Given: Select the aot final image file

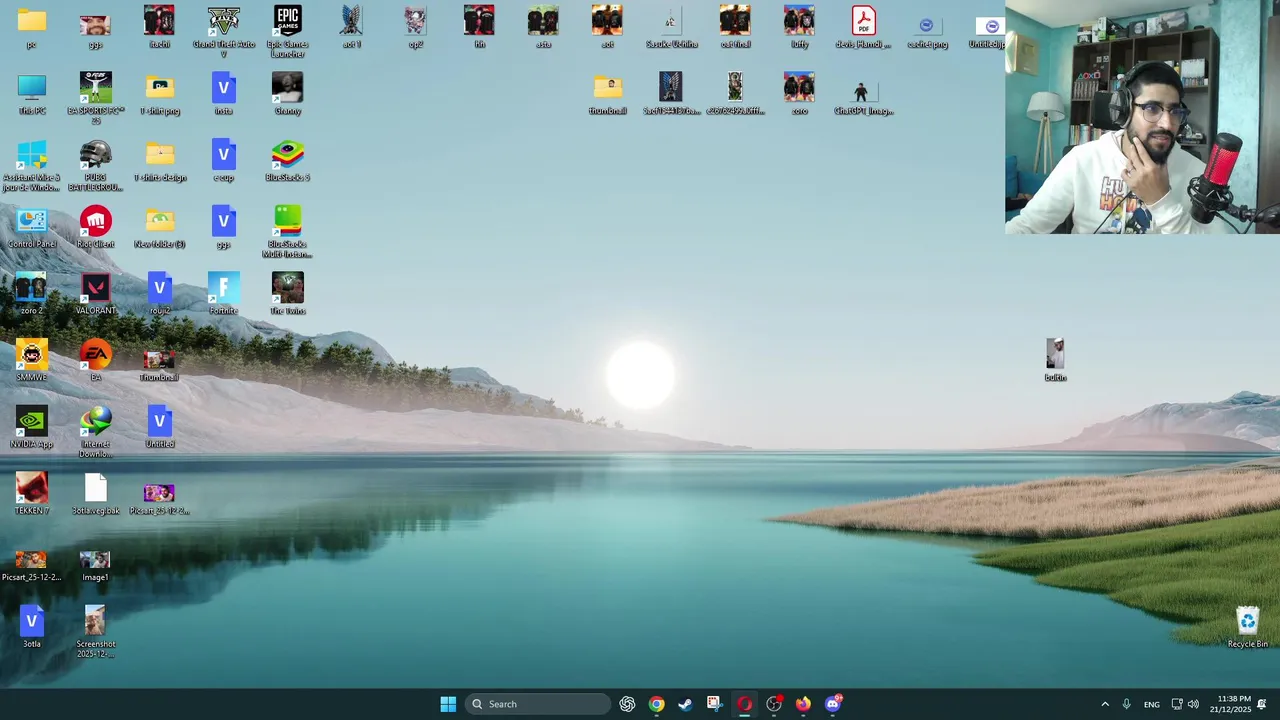Looking at the screenshot, I should [x=735, y=27].
